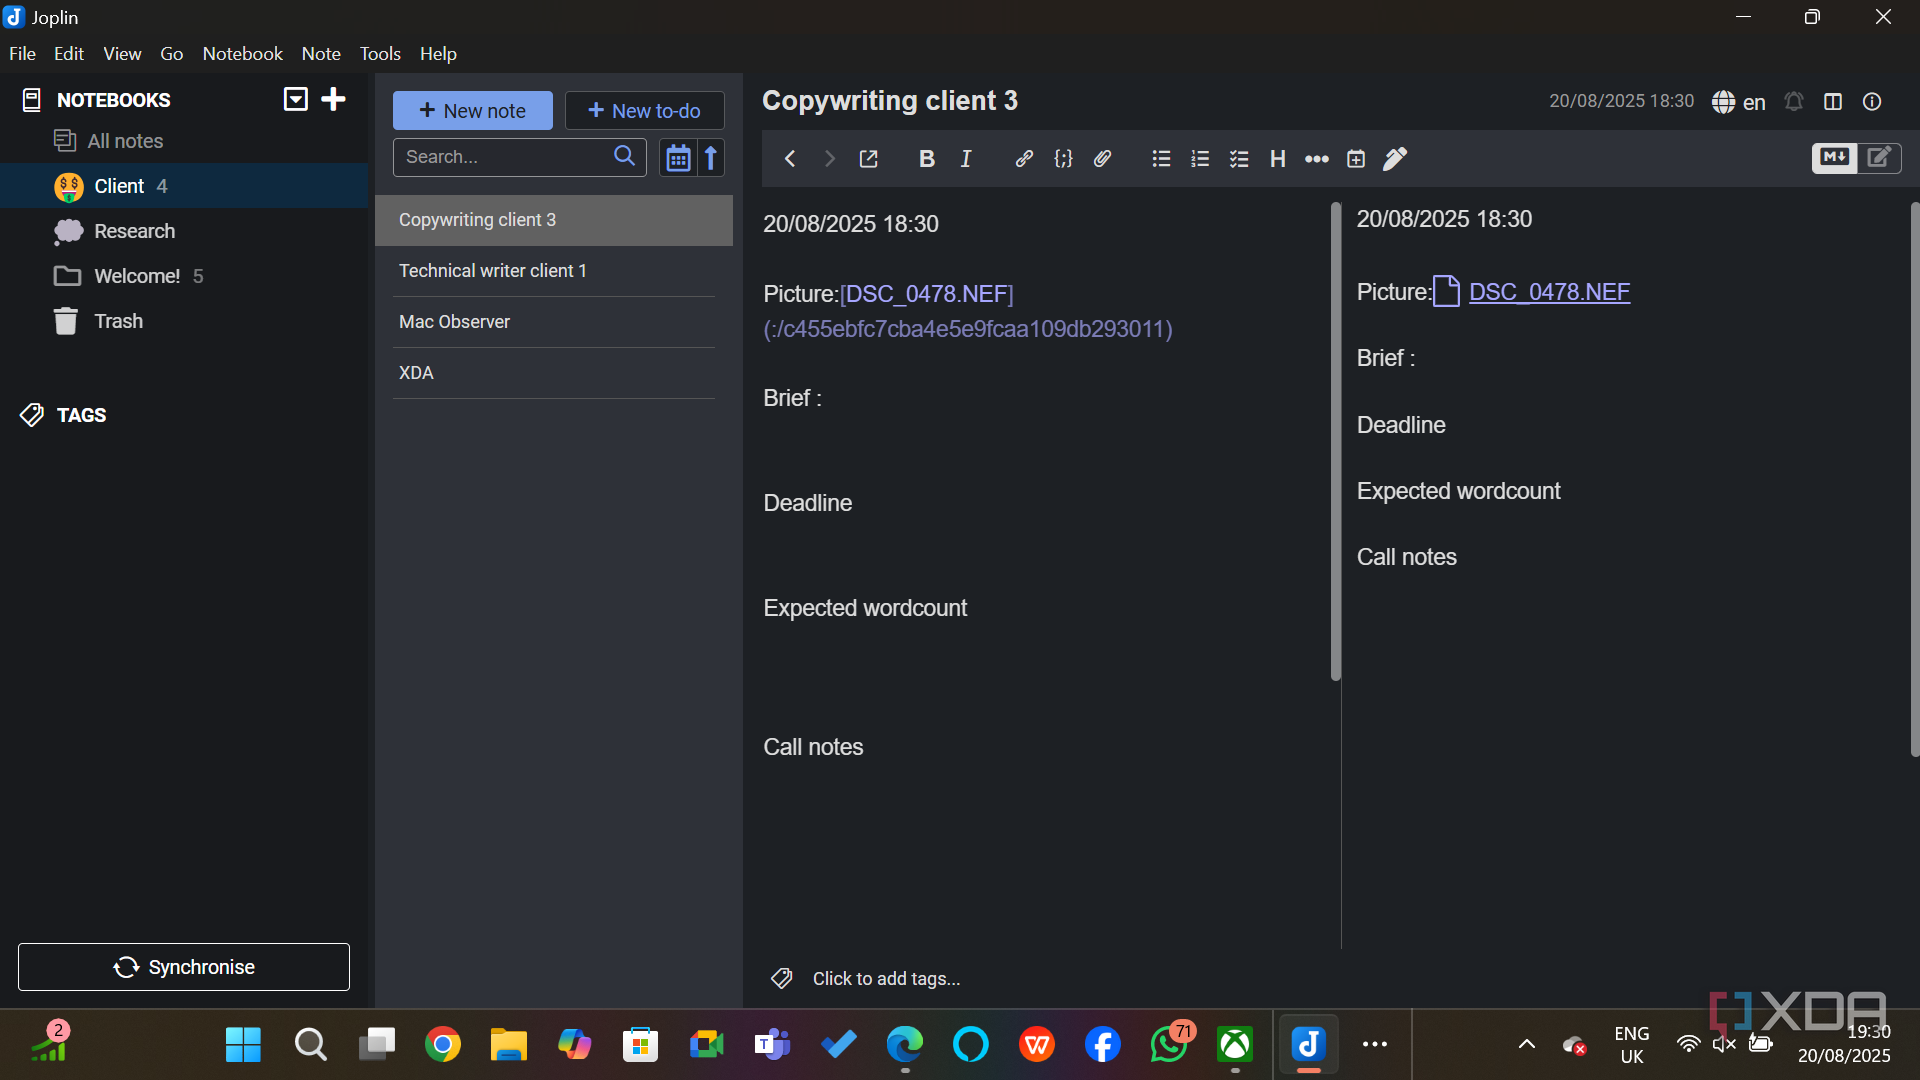The height and width of the screenshot is (1080, 1920).
Task: Open Microsoft Edge from taskbar
Action: [905, 1045]
